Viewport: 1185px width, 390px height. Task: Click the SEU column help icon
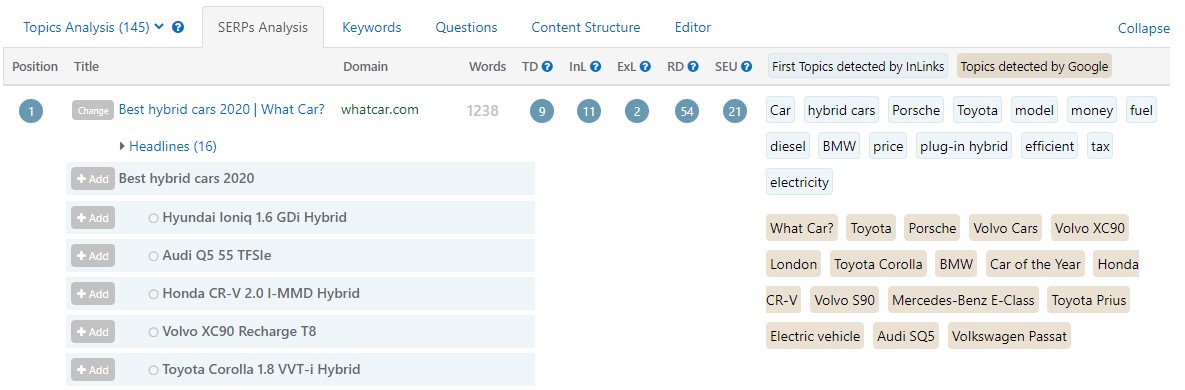pyautogui.click(x=747, y=67)
